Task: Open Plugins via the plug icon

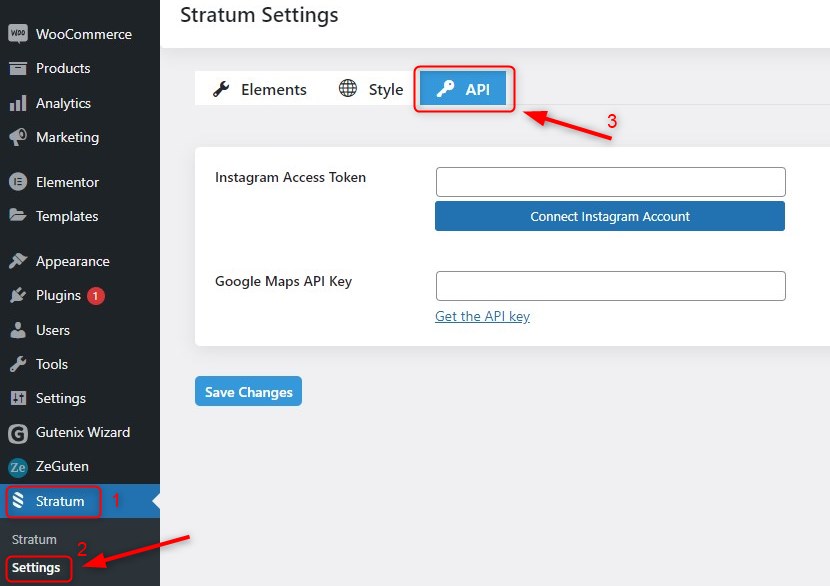Action: pyautogui.click(x=17, y=295)
